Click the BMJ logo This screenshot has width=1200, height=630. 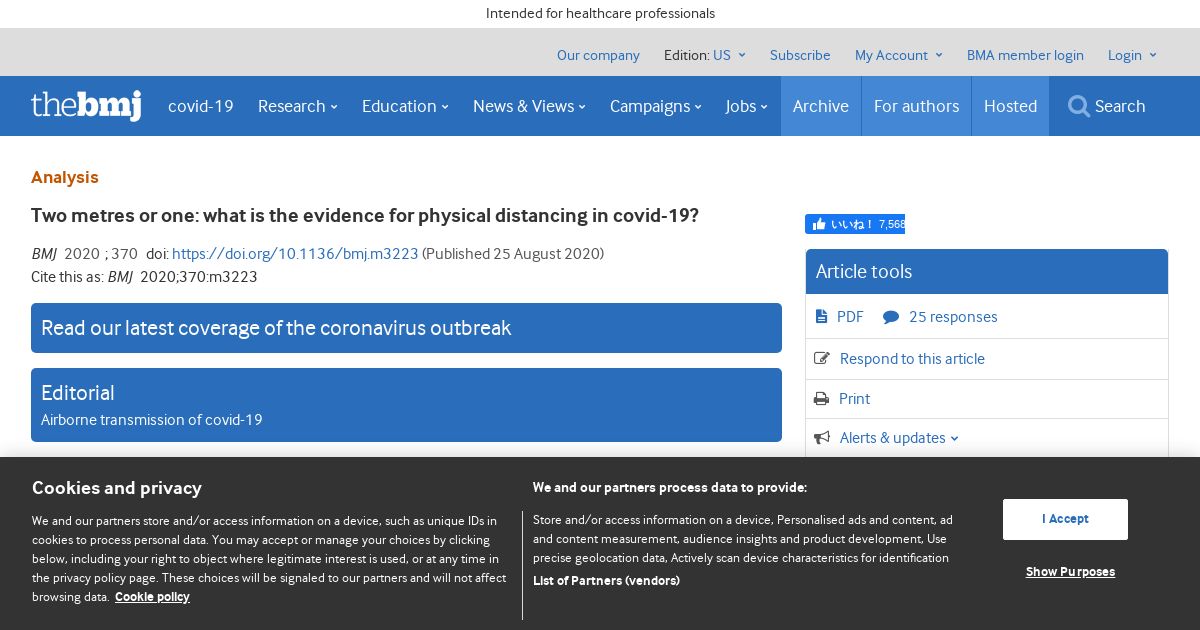click(x=86, y=105)
